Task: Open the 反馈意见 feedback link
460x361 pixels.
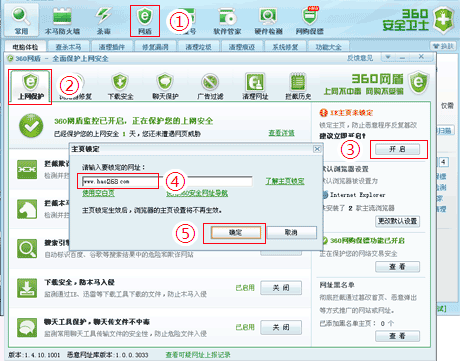Action: click(360, 58)
